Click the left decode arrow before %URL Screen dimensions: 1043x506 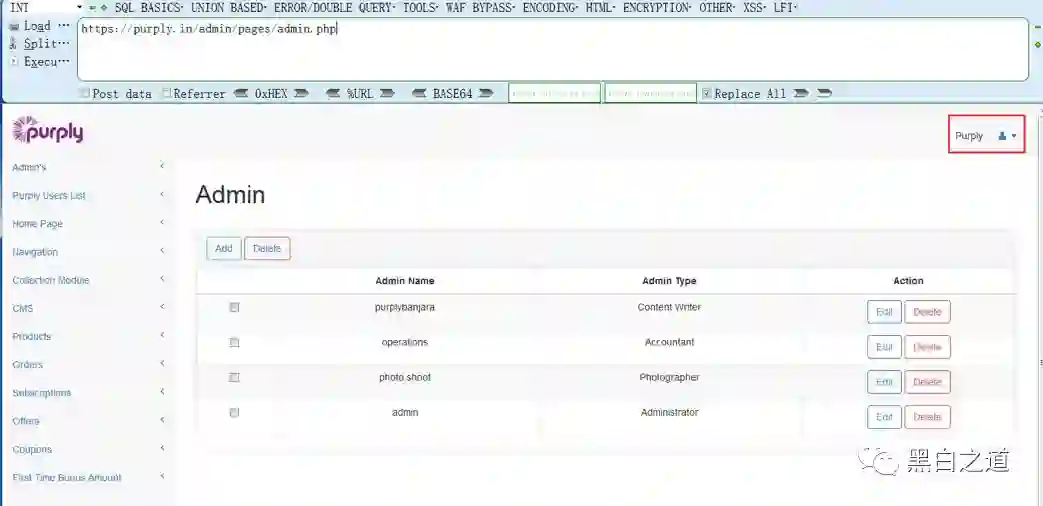pyautogui.click(x=334, y=93)
